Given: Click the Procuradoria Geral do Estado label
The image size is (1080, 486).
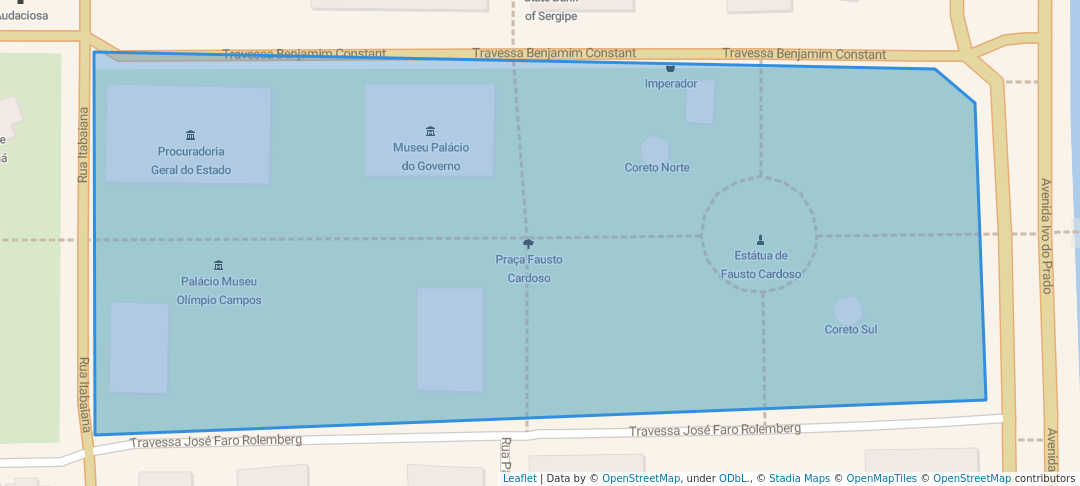Looking at the screenshot, I should pos(191,161).
